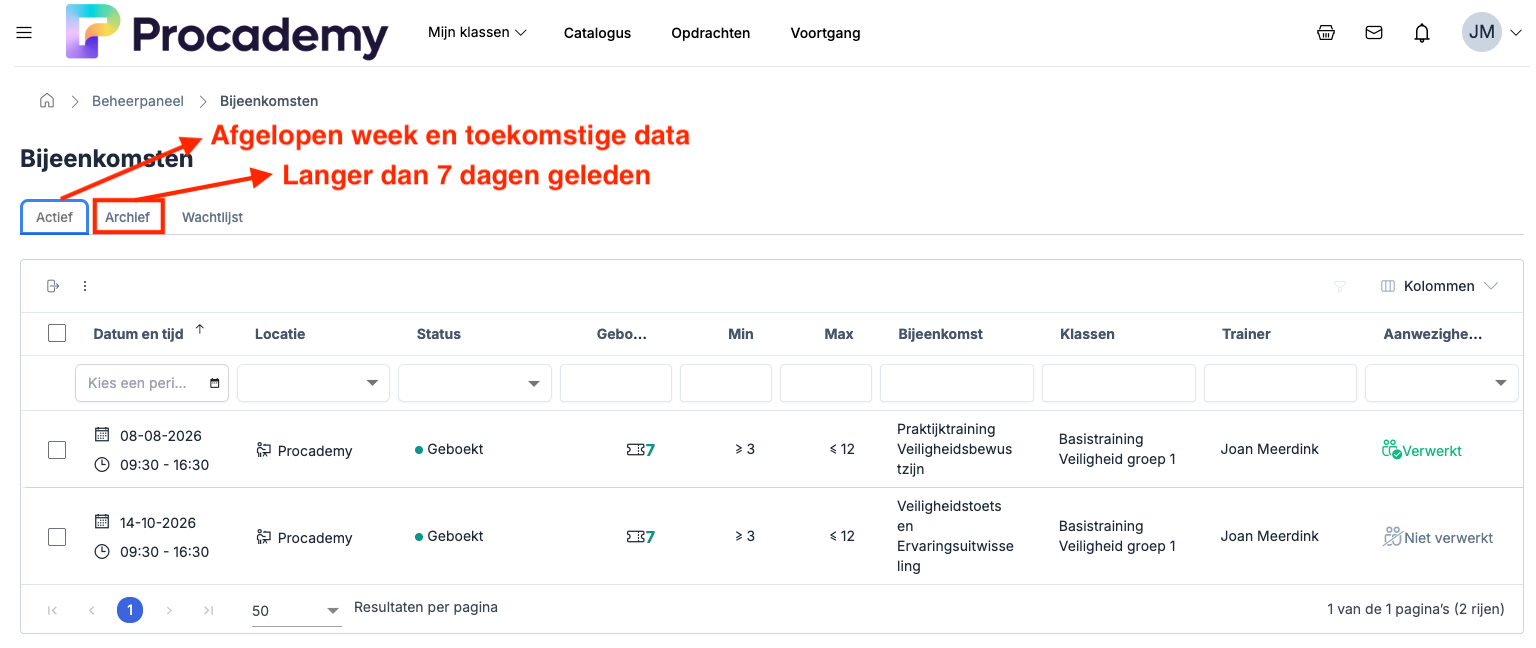Image resolution: width=1536 pixels, height=648 pixels.
Task: Click the filter funnel icon
Action: click(x=1340, y=287)
